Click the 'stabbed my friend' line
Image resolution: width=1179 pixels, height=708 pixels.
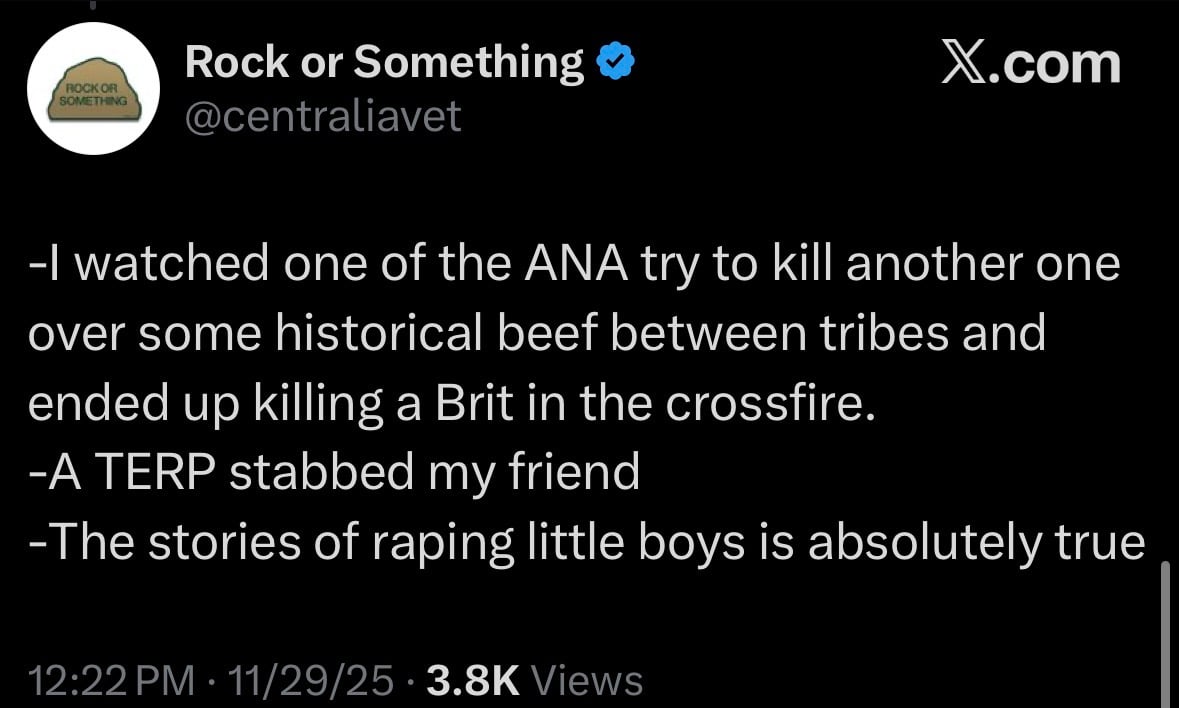[434, 472]
